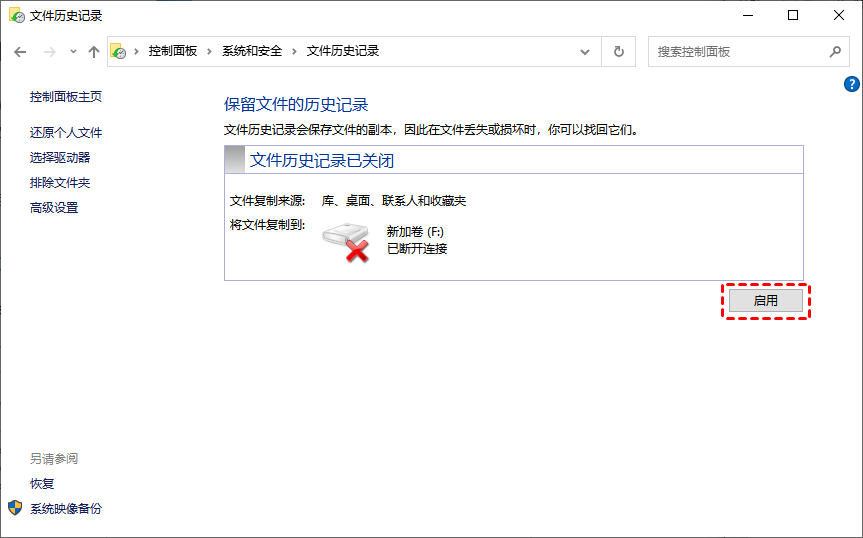Viewport: 863px width, 538px height.
Task: Select 文件历史记录 in the breadcrumb
Action: pos(343,51)
